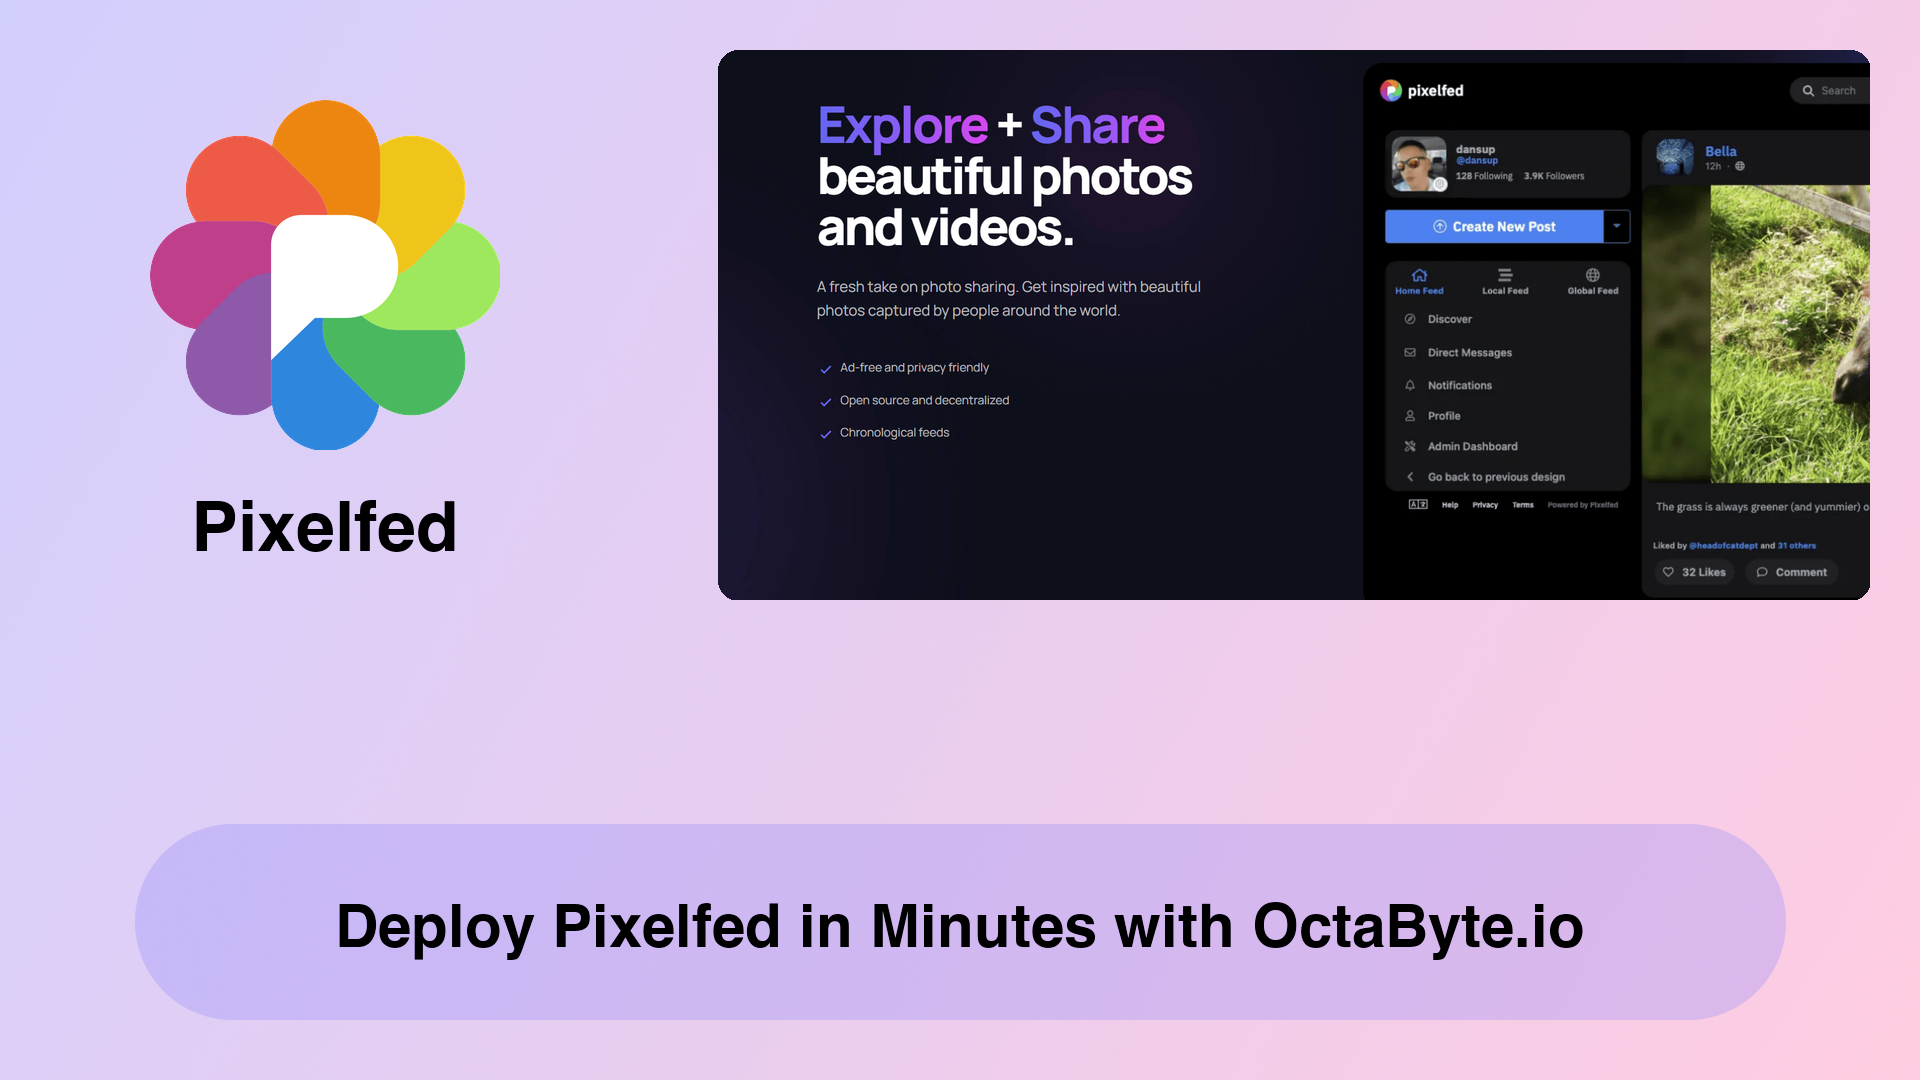
Task: Click the Bella user profile avatar
Action: (x=1675, y=156)
